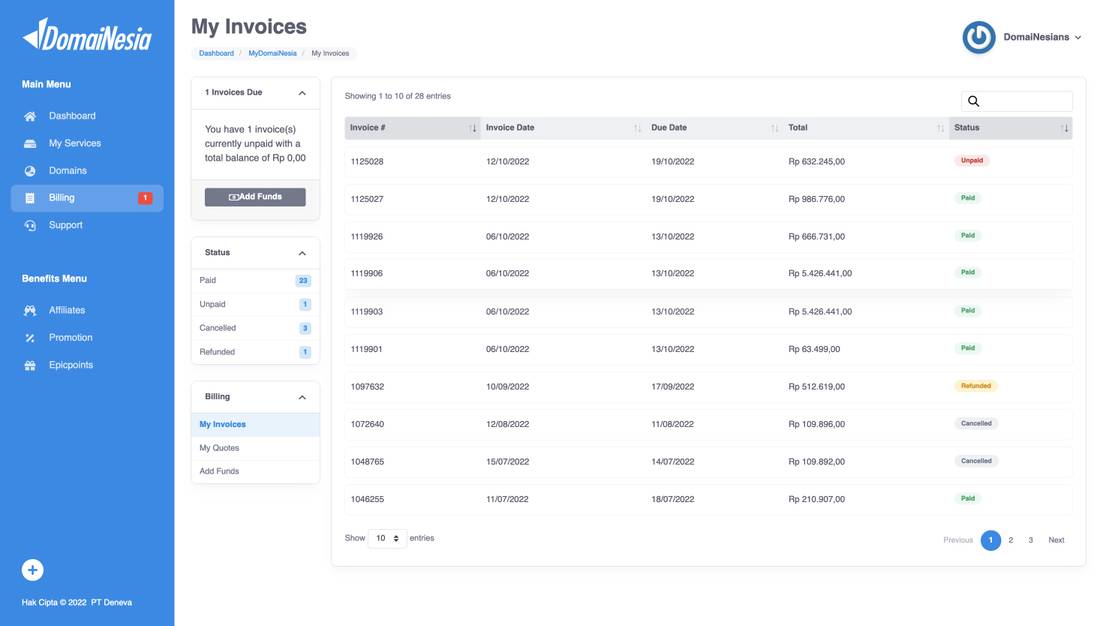The image size is (1103, 626).
Task: Click the Promotion percent icon
Action: tap(30, 338)
